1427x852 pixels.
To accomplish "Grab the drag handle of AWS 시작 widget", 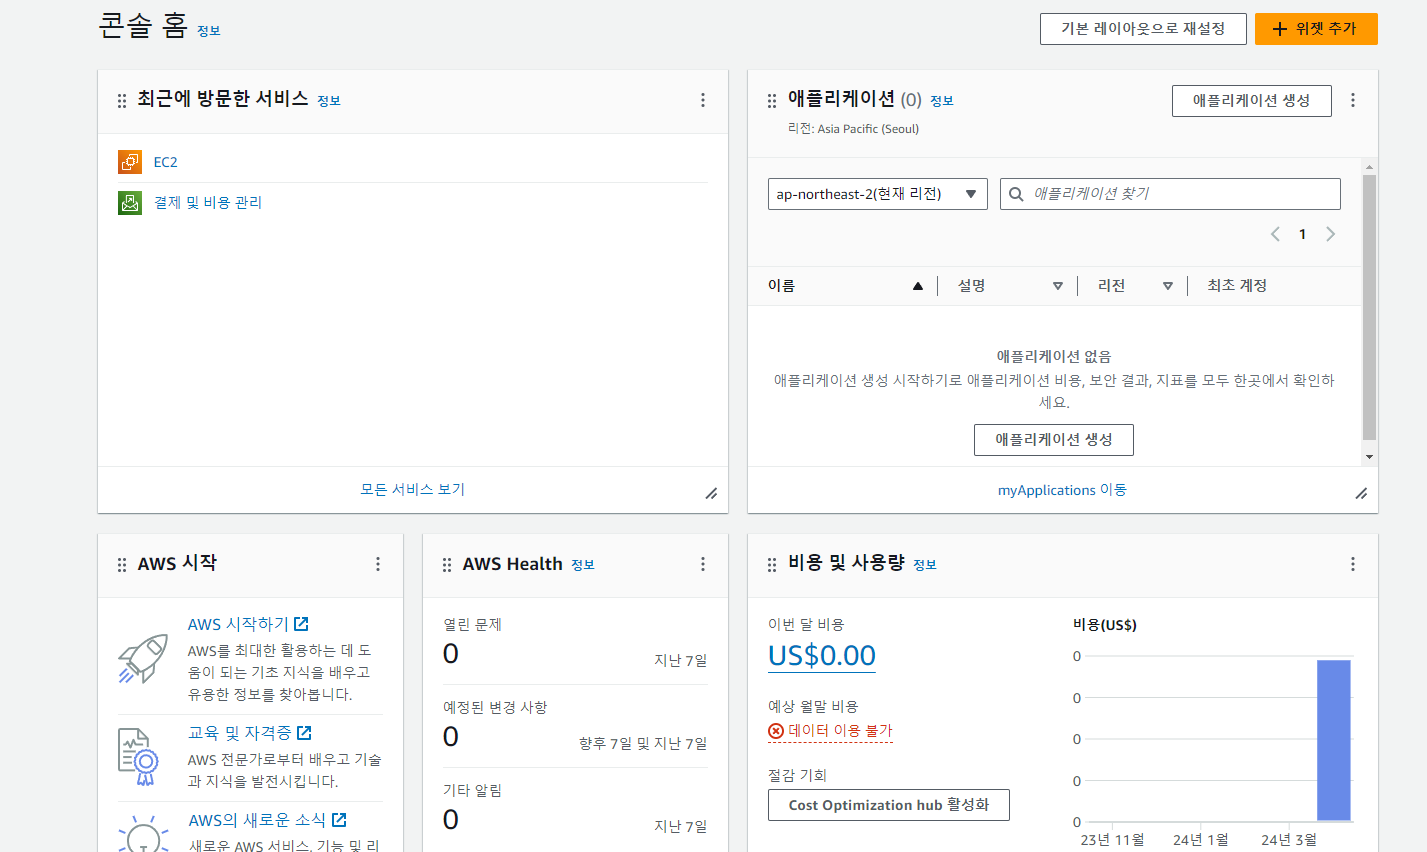I will point(122,564).
